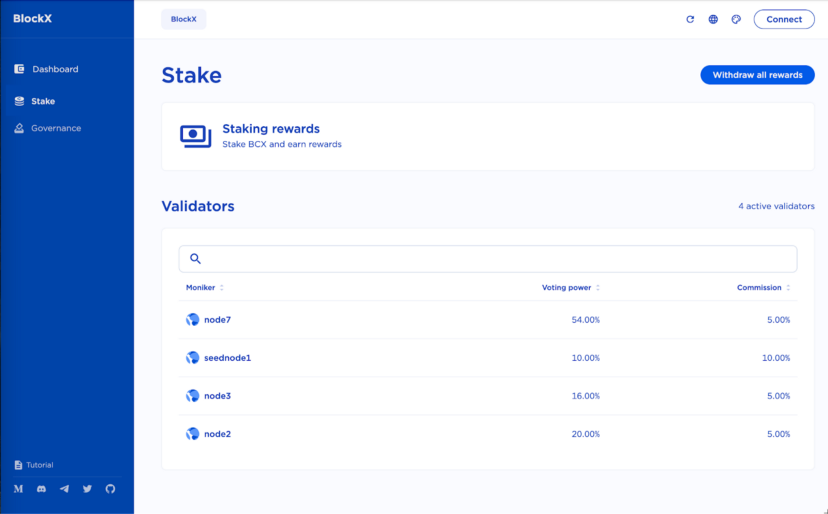Click the refresh icon in header
The width and height of the screenshot is (828, 514).
click(x=690, y=19)
